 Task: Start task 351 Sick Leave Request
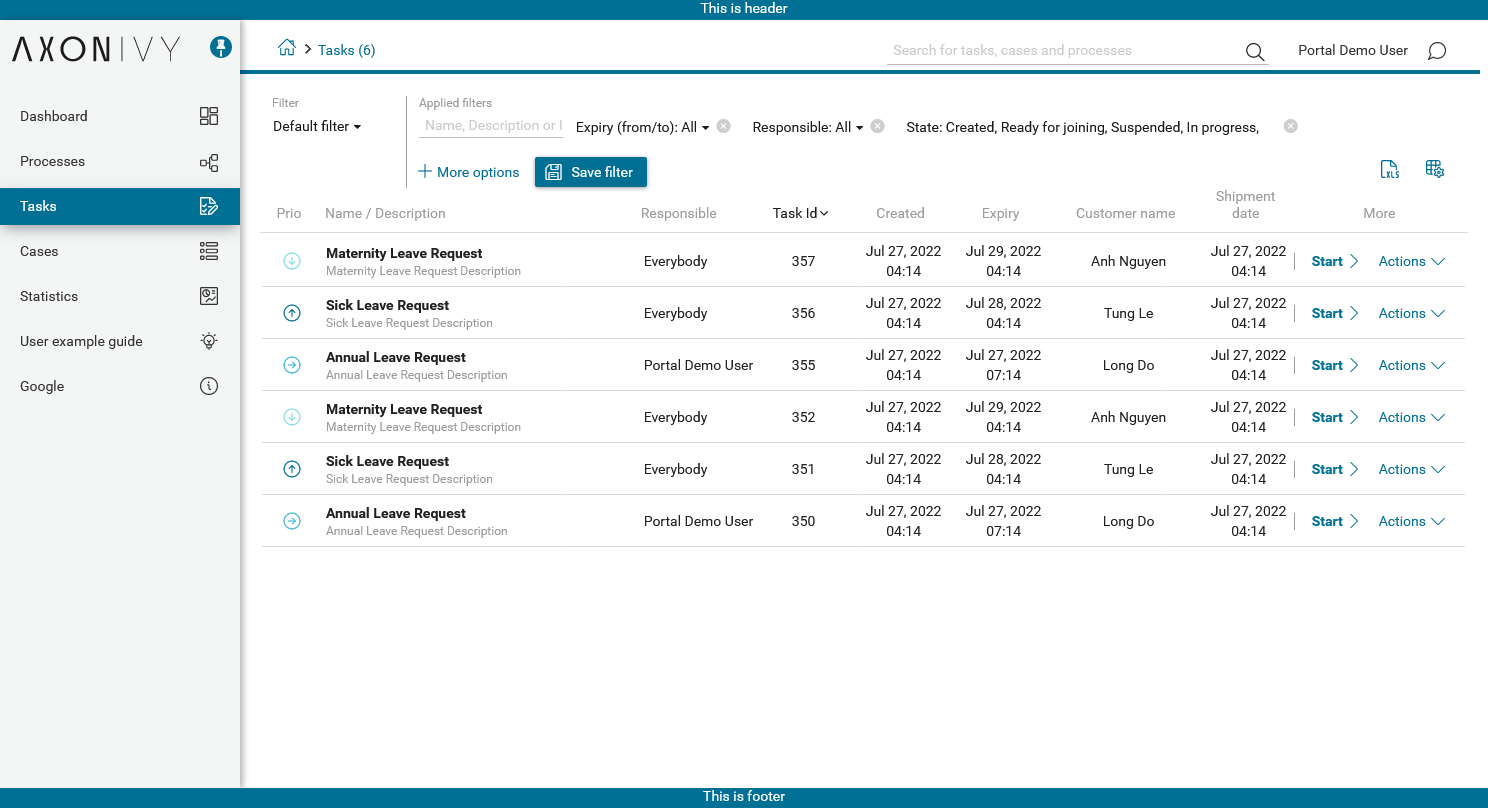point(1335,469)
